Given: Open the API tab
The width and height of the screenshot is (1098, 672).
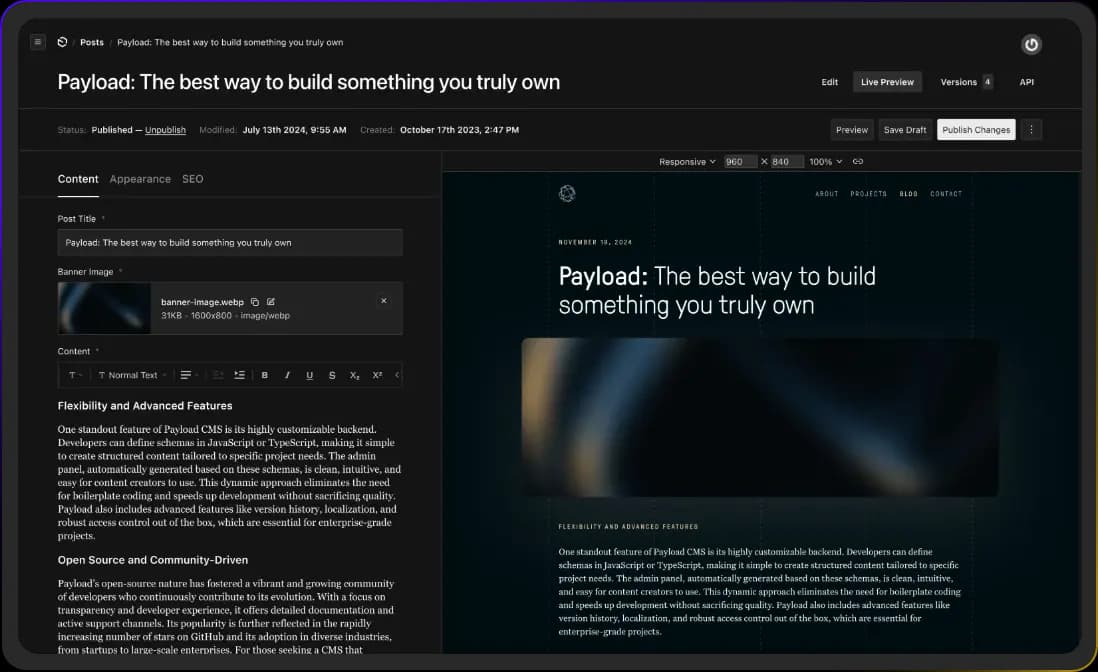Looking at the screenshot, I should click(1027, 82).
